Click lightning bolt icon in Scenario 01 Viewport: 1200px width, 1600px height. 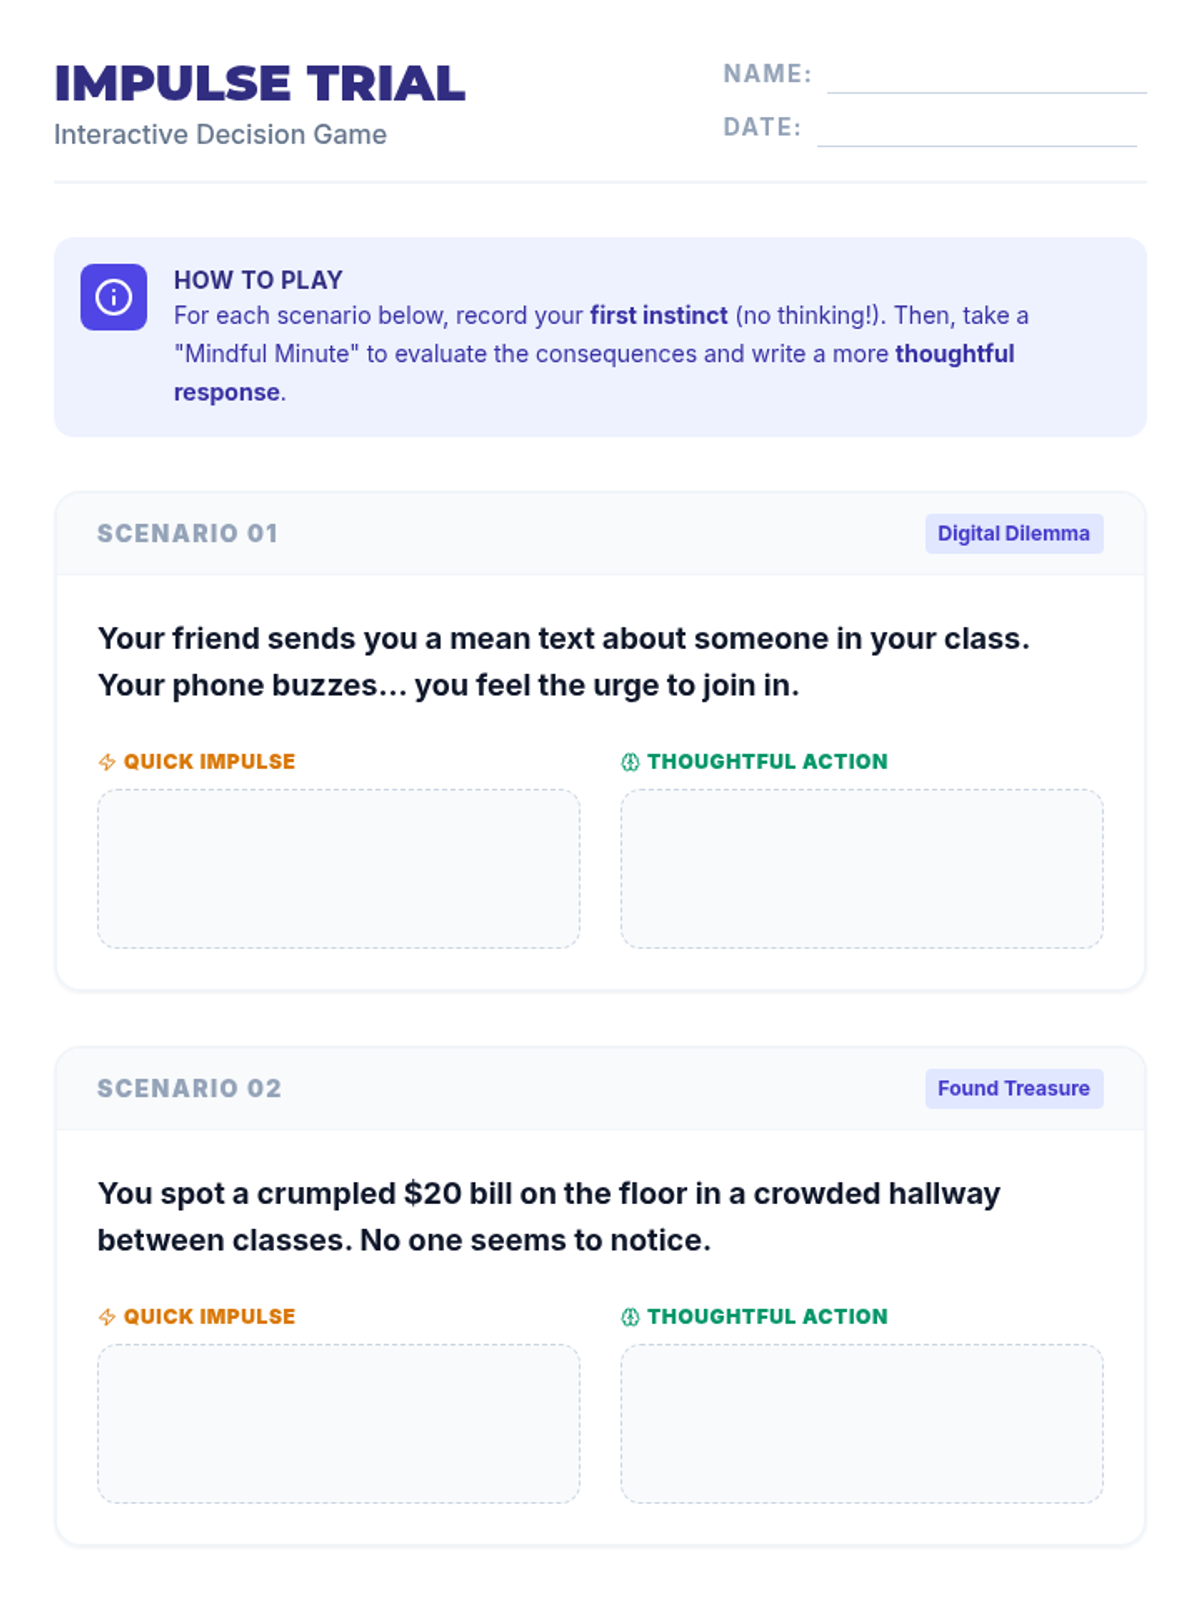[107, 762]
